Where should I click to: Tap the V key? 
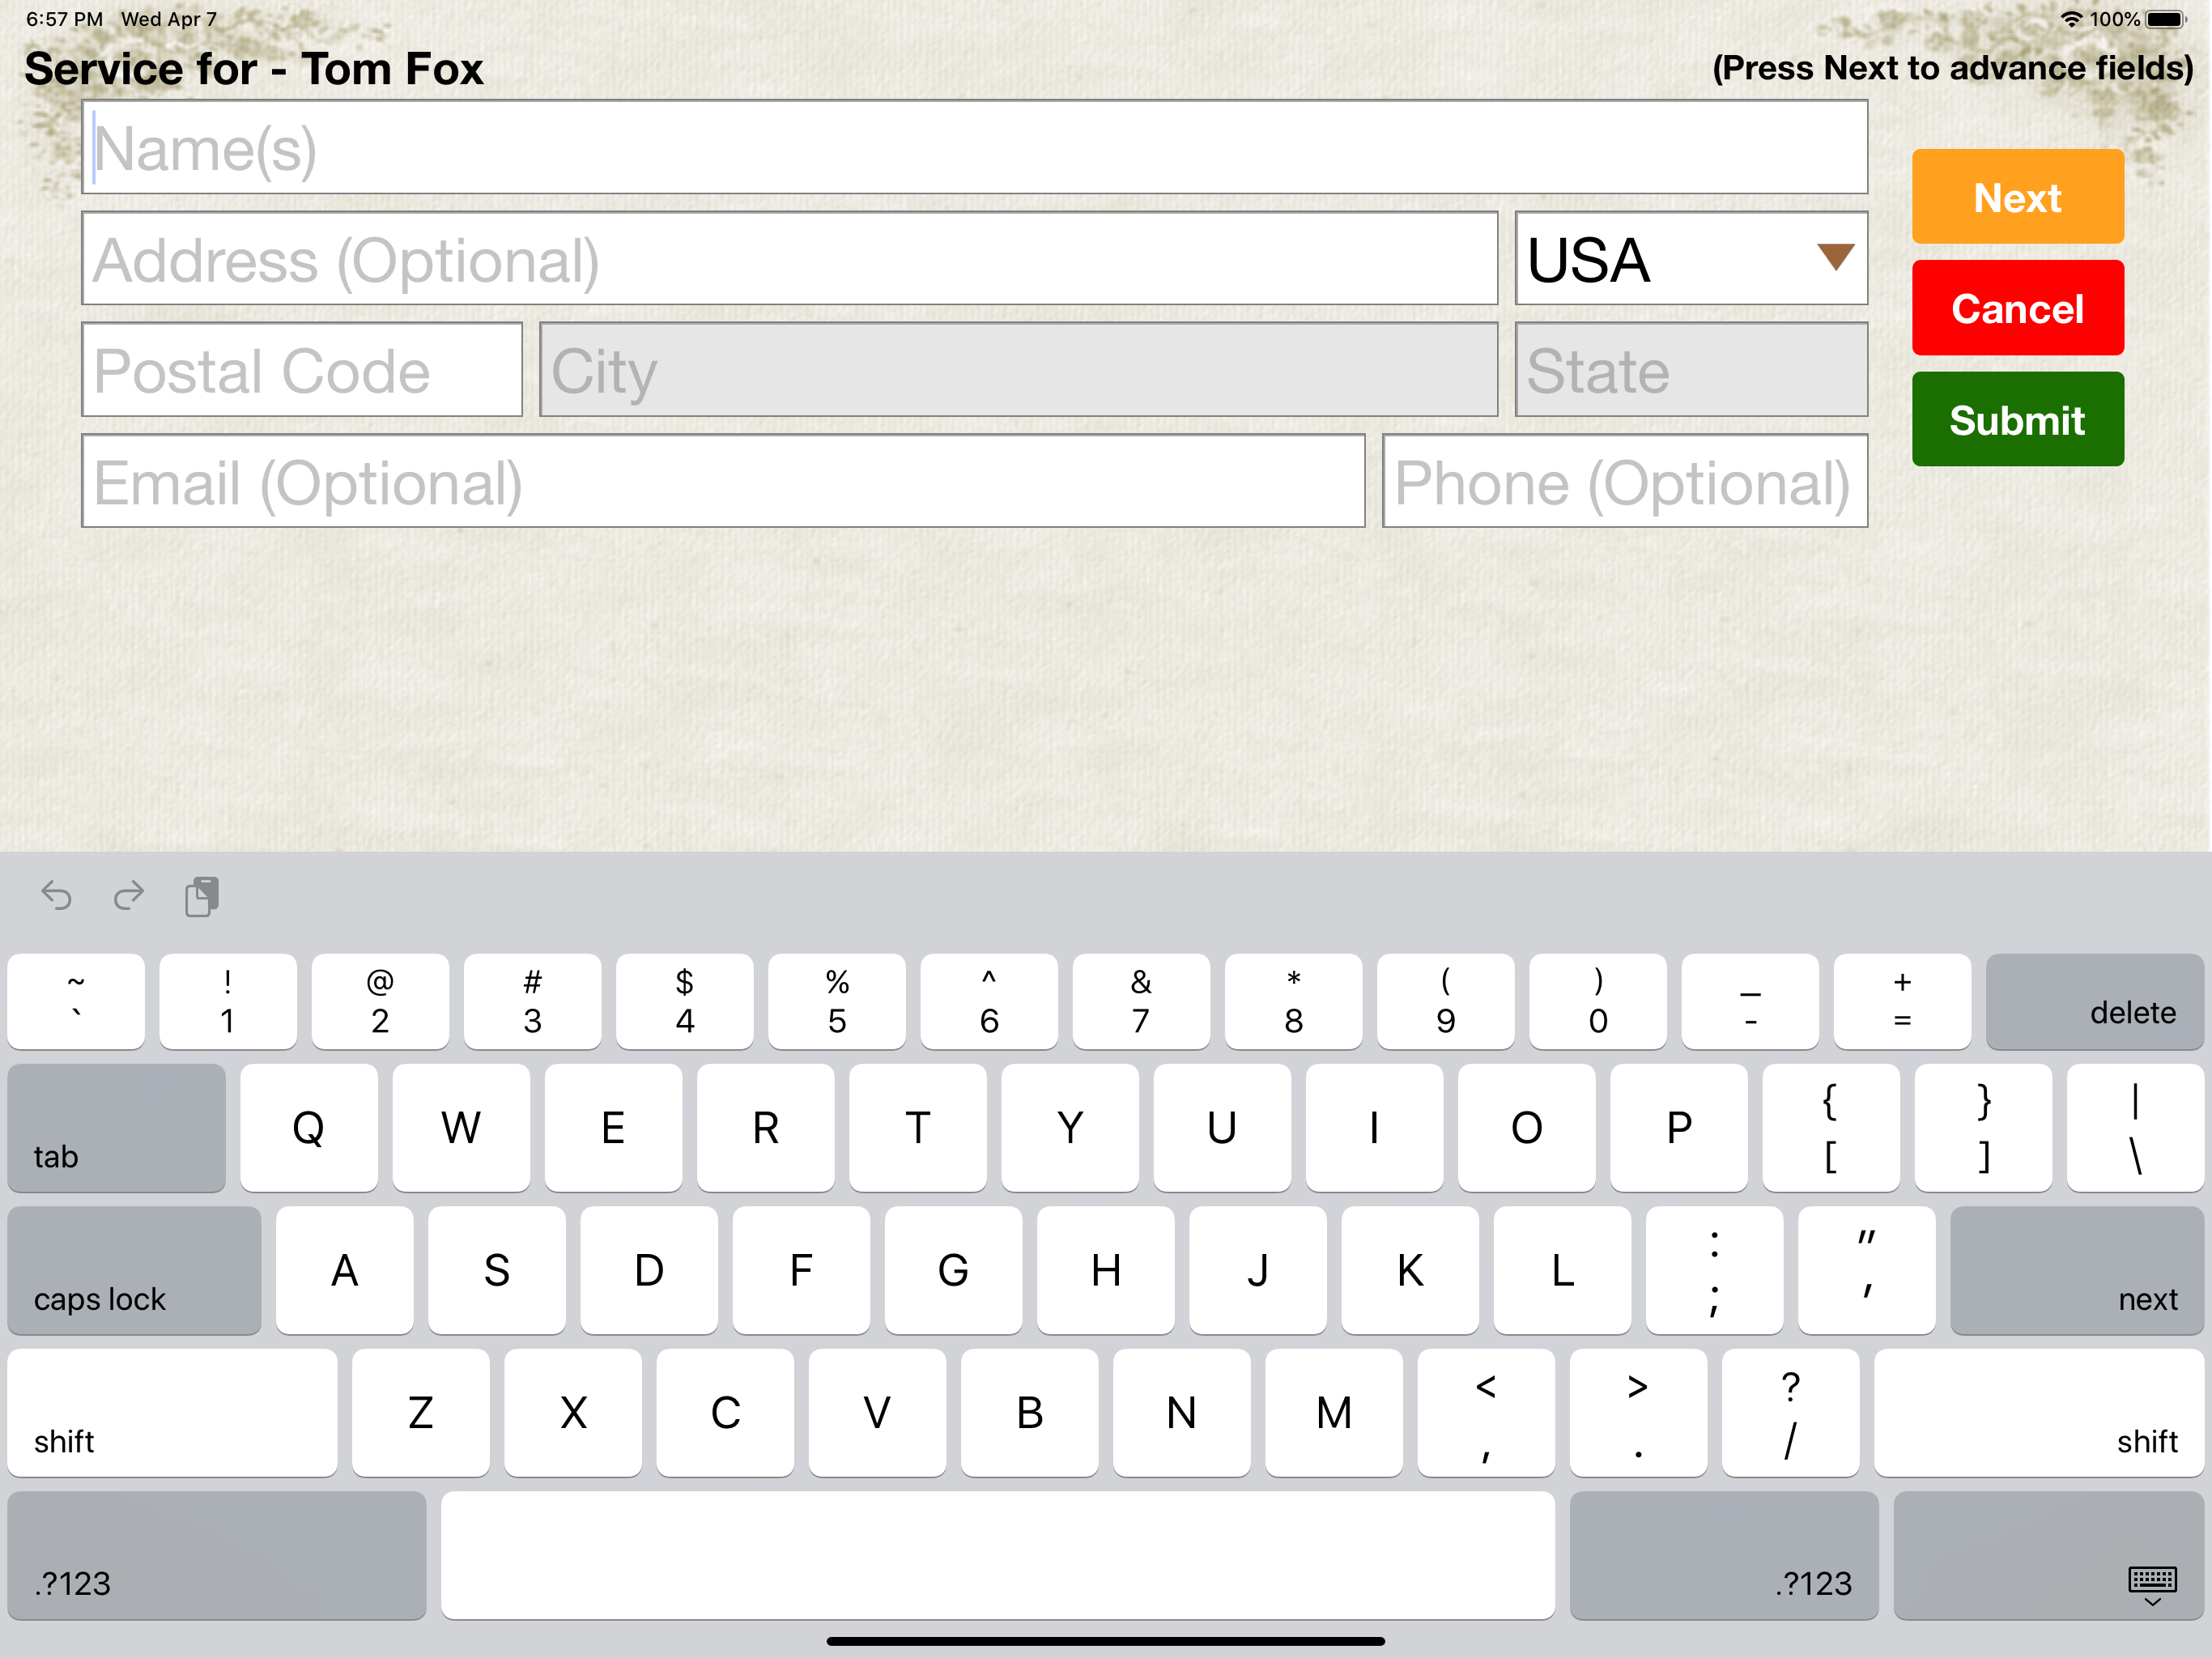click(877, 1412)
